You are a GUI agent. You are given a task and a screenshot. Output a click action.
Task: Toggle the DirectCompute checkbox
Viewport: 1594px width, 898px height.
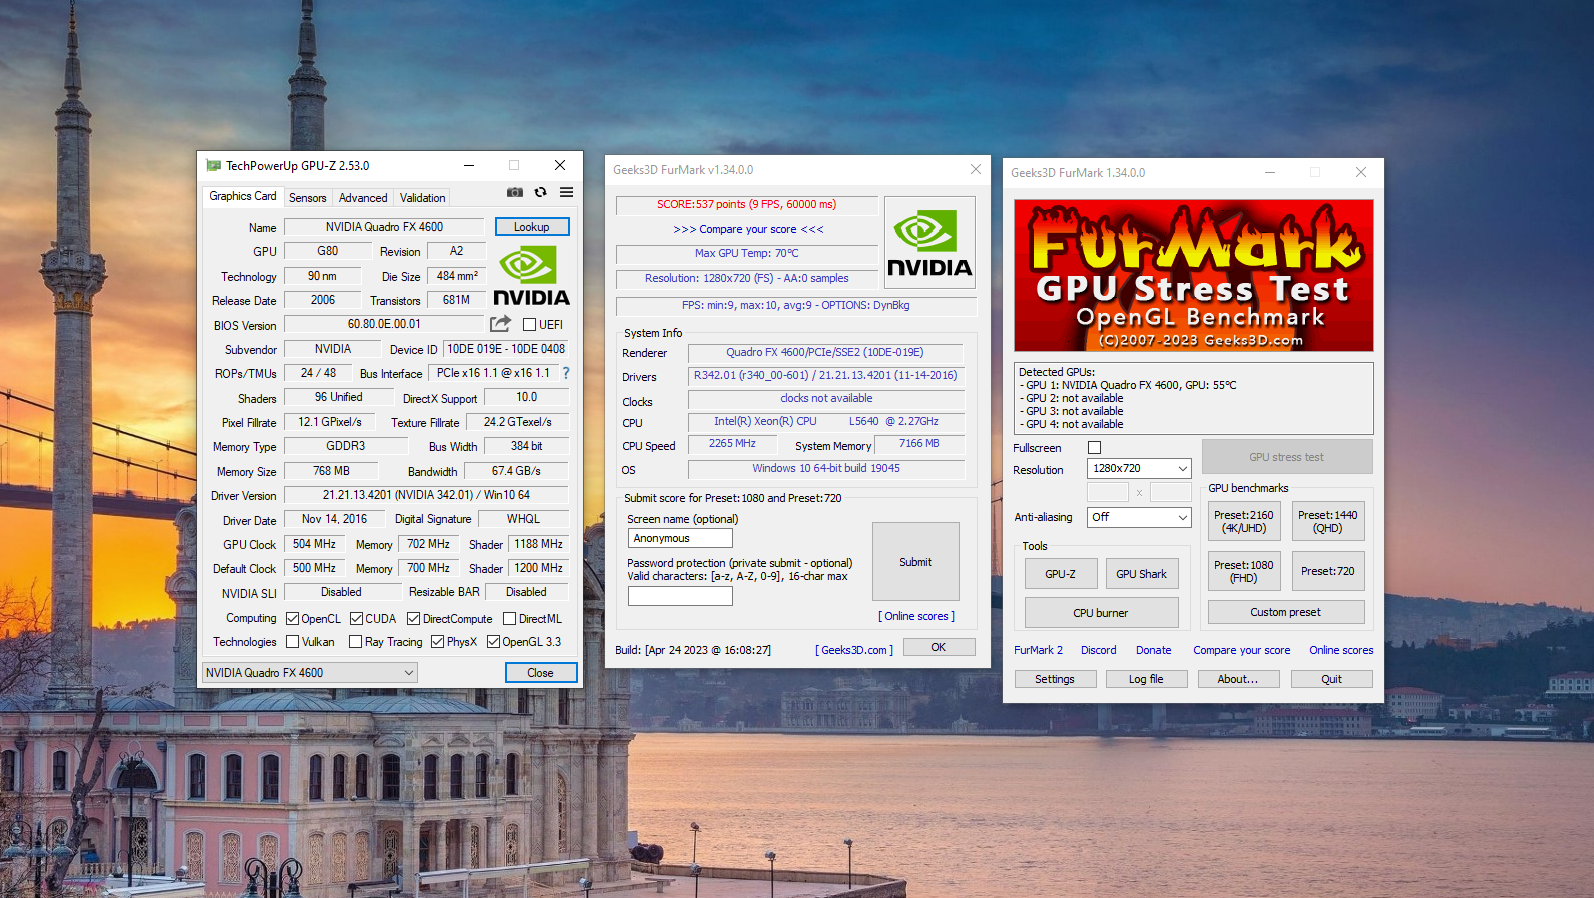(414, 619)
